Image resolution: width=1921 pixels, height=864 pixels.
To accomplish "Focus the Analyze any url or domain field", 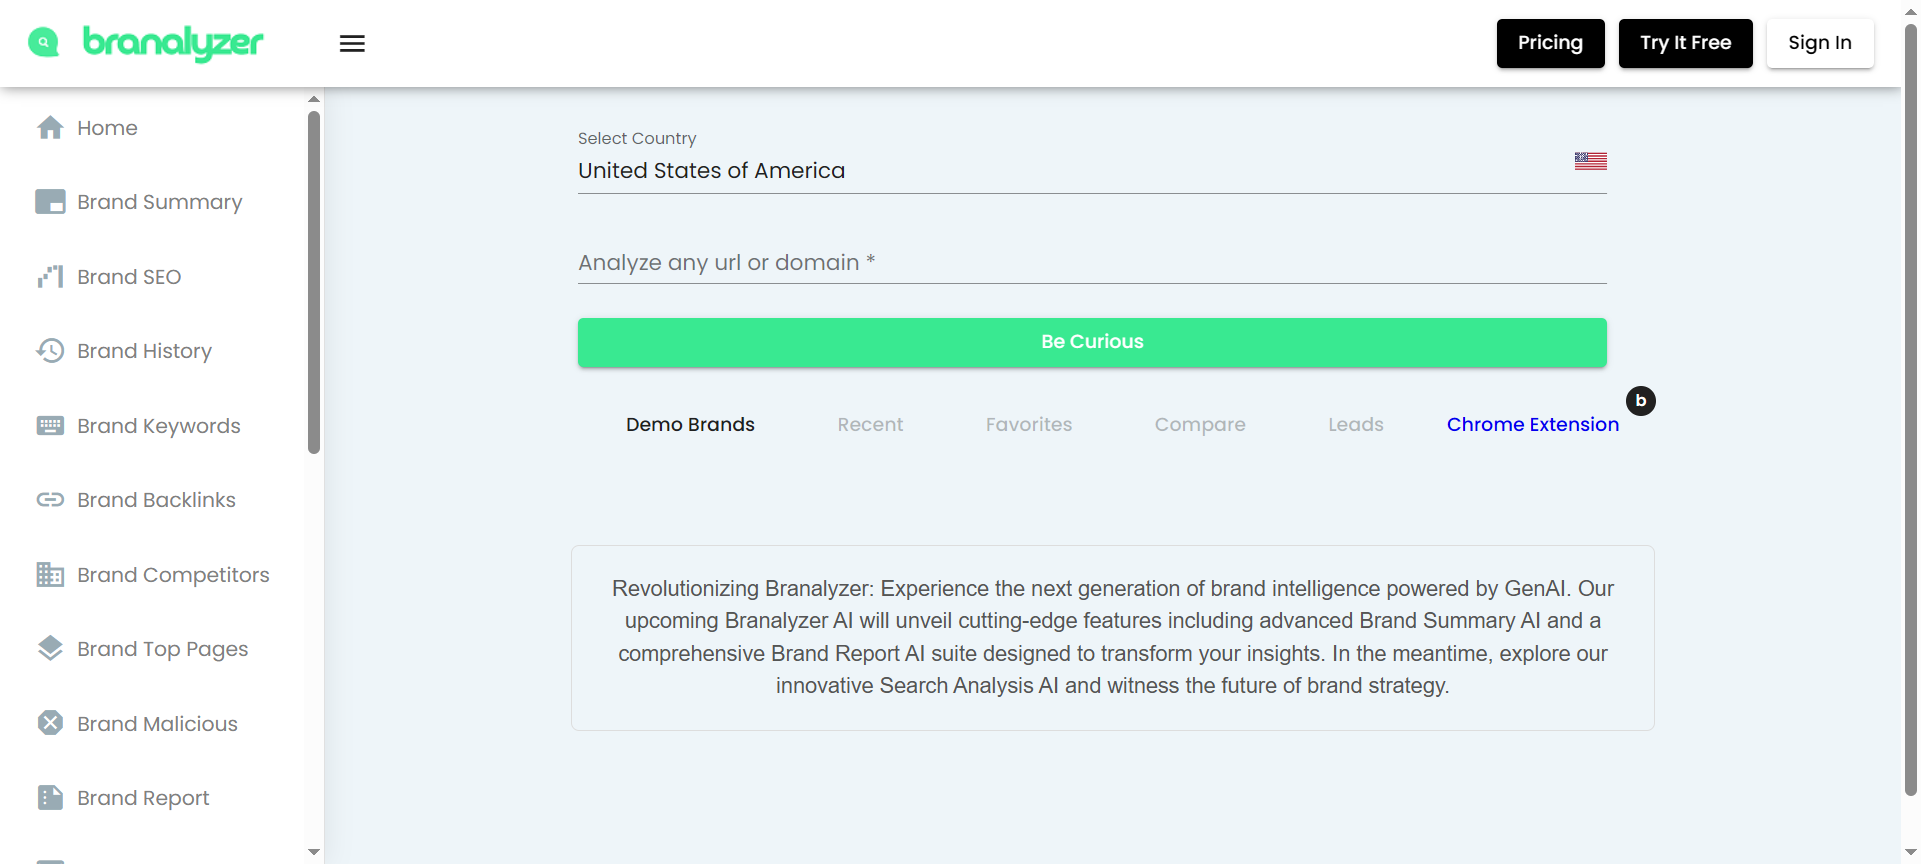I will click(1091, 263).
